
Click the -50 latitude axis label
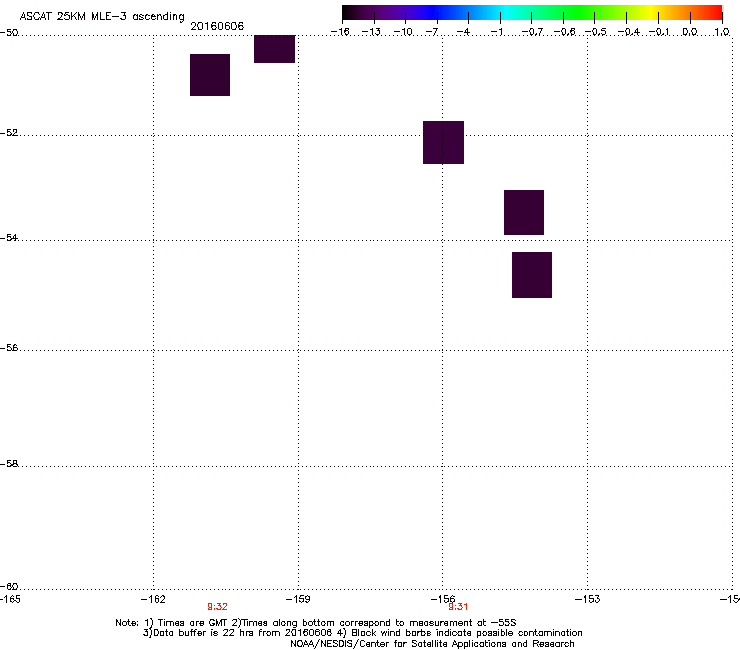click(9, 33)
